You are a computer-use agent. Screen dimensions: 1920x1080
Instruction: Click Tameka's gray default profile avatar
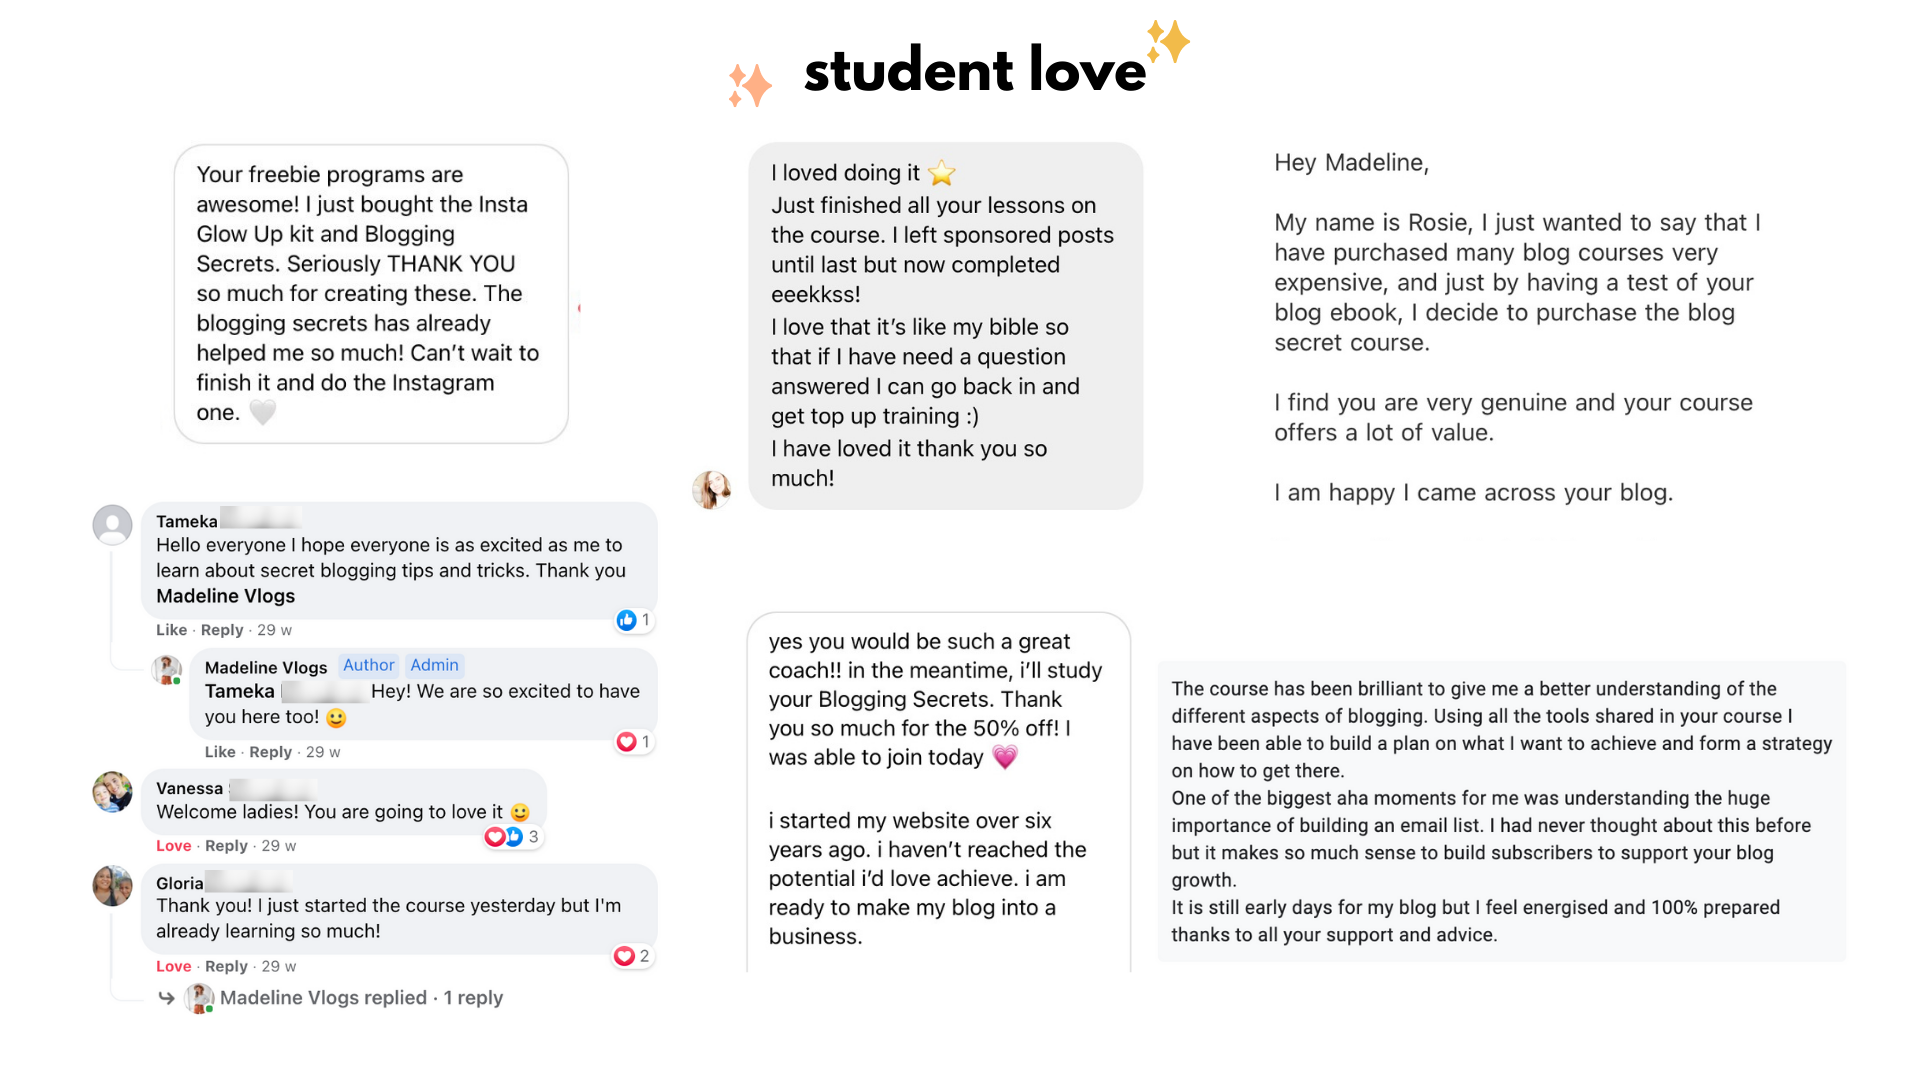click(x=112, y=524)
